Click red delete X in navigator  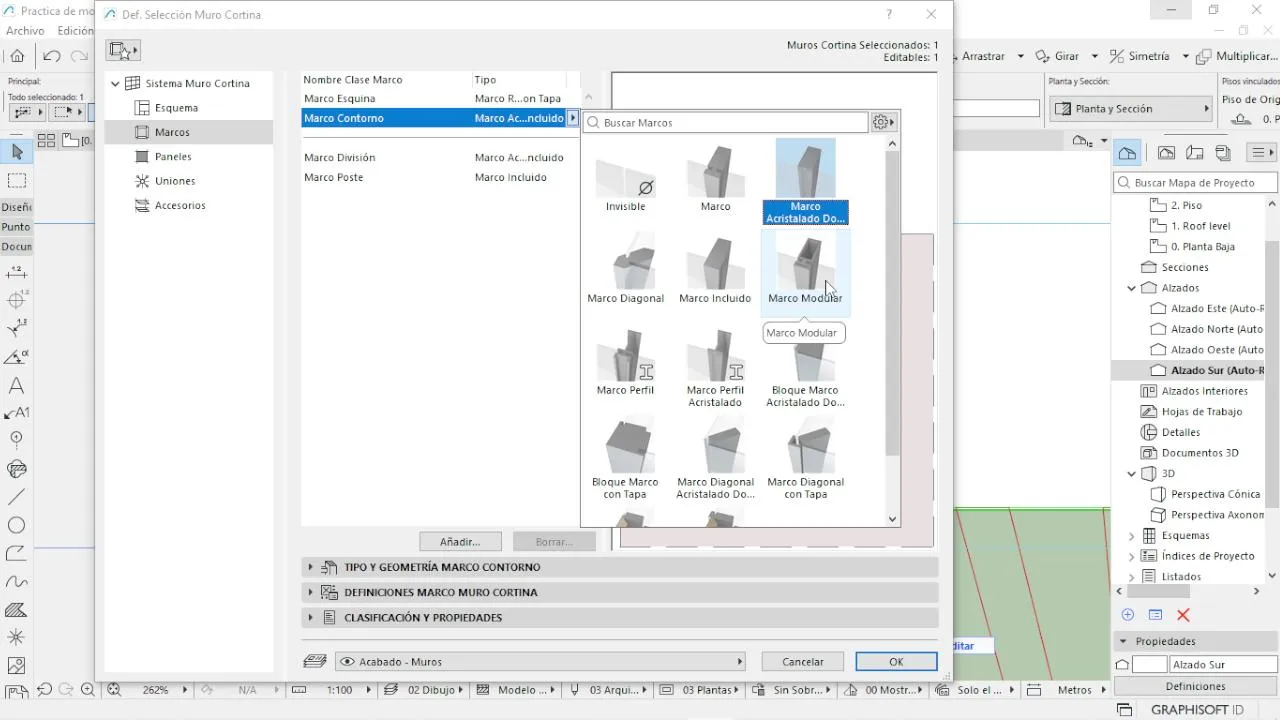click(x=1183, y=615)
